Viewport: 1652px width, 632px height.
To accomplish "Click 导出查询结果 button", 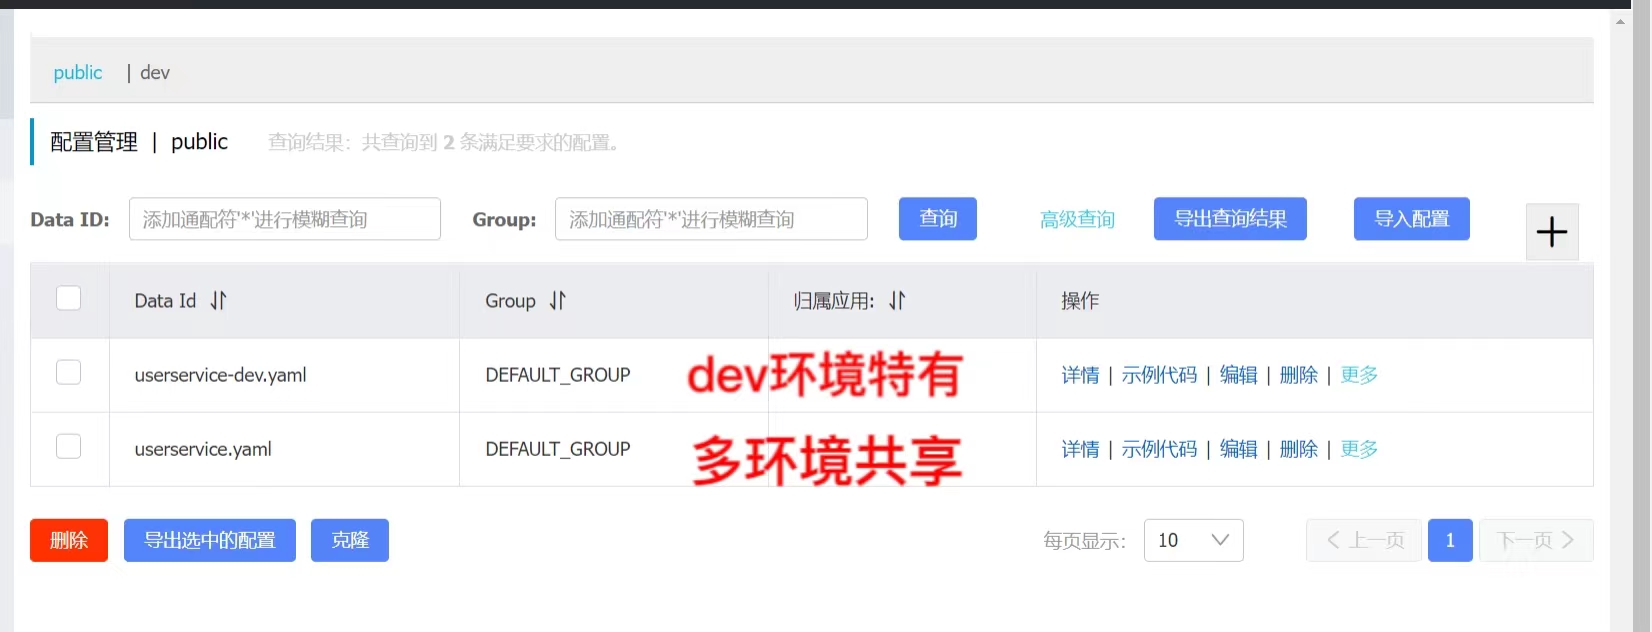I will pyautogui.click(x=1230, y=219).
